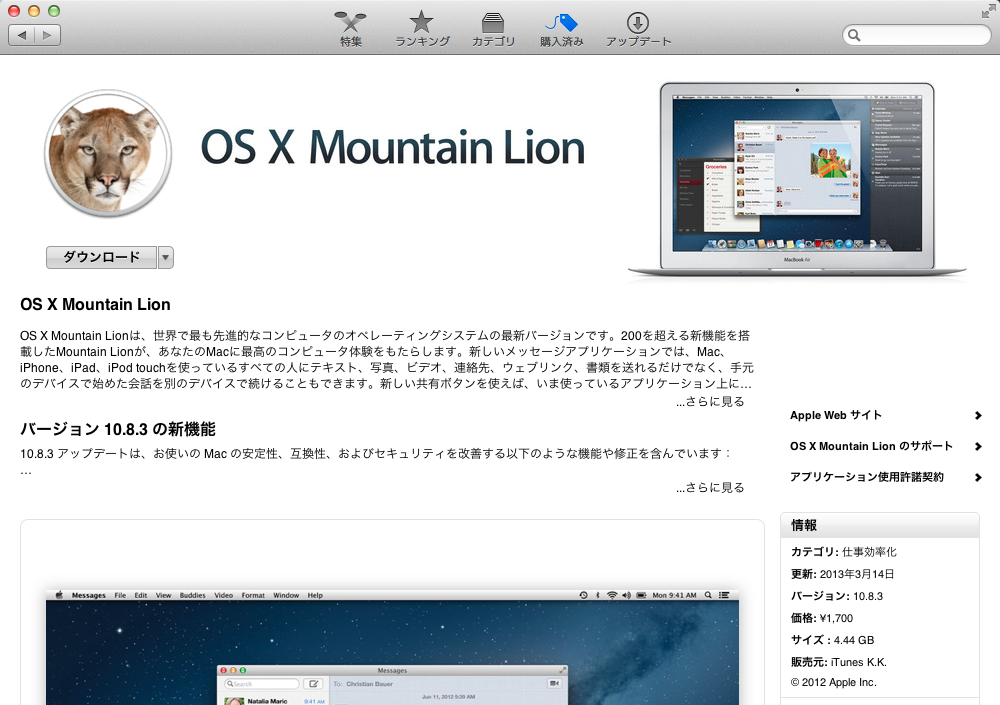Zoom the App Store window with green button

click(54, 11)
